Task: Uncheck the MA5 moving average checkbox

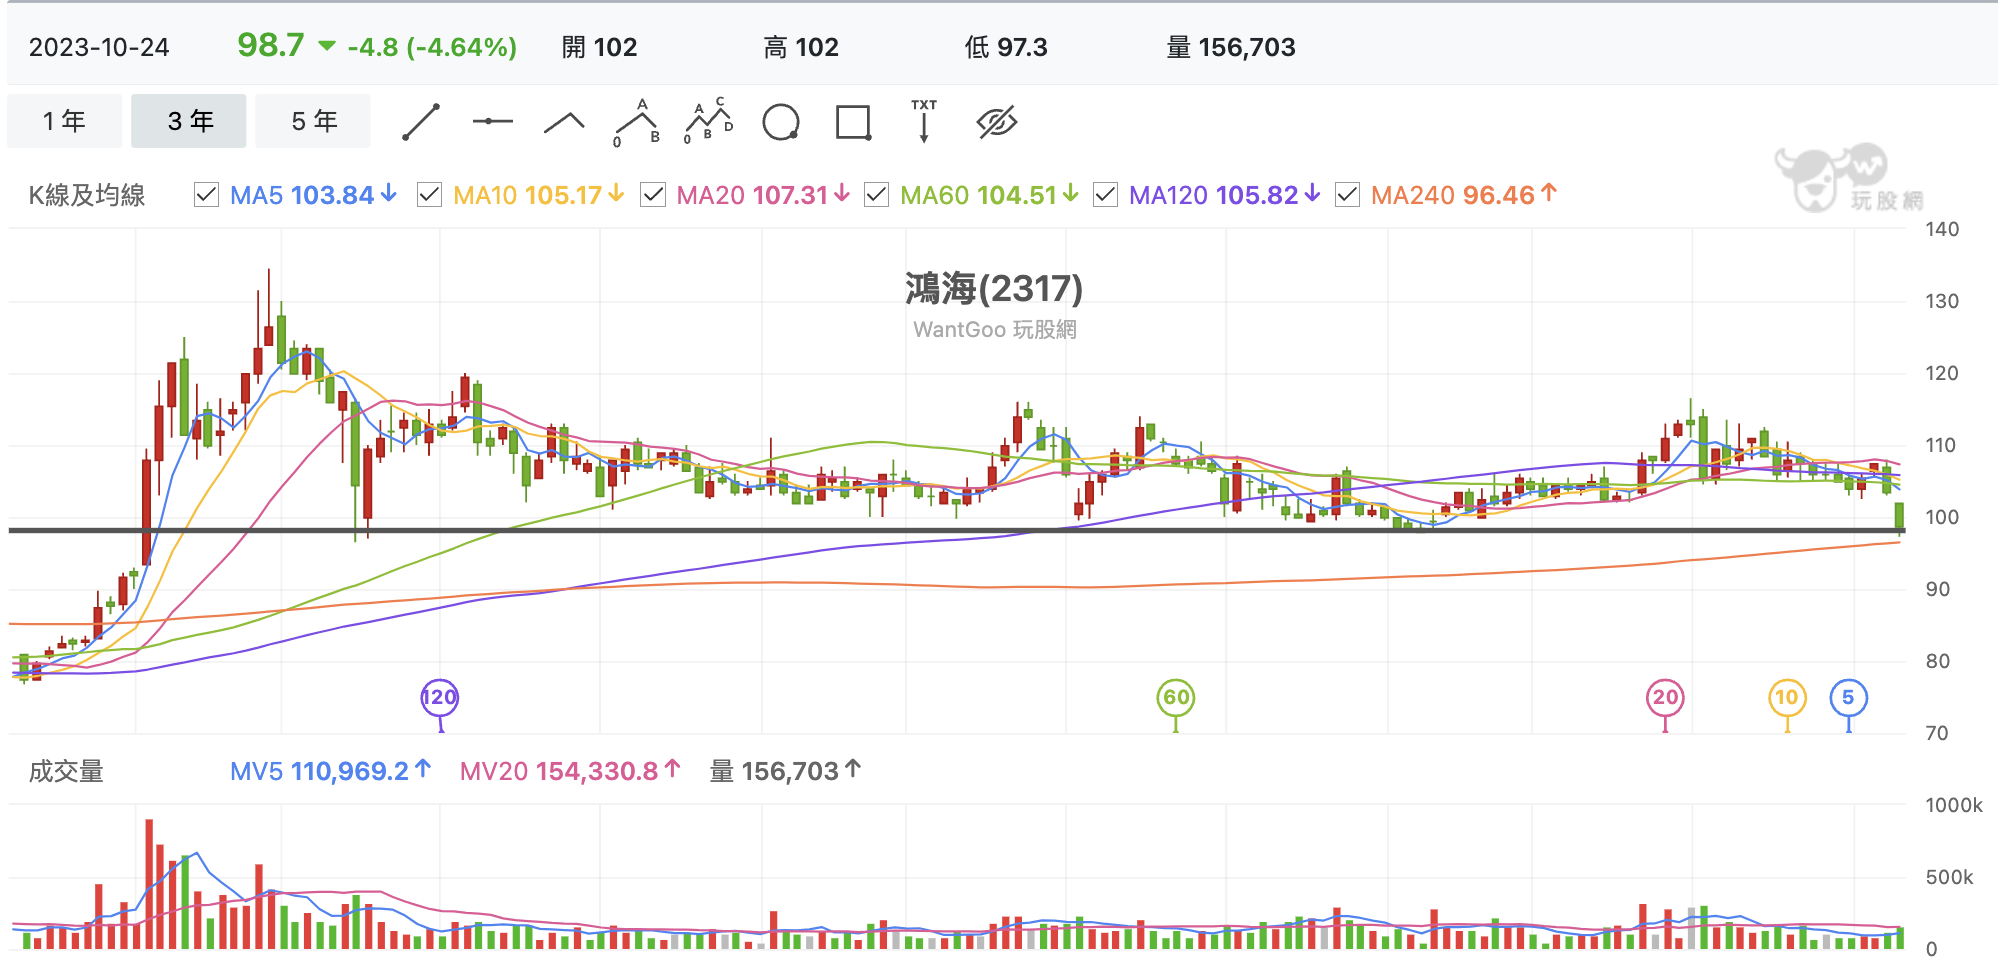Action: point(206,195)
